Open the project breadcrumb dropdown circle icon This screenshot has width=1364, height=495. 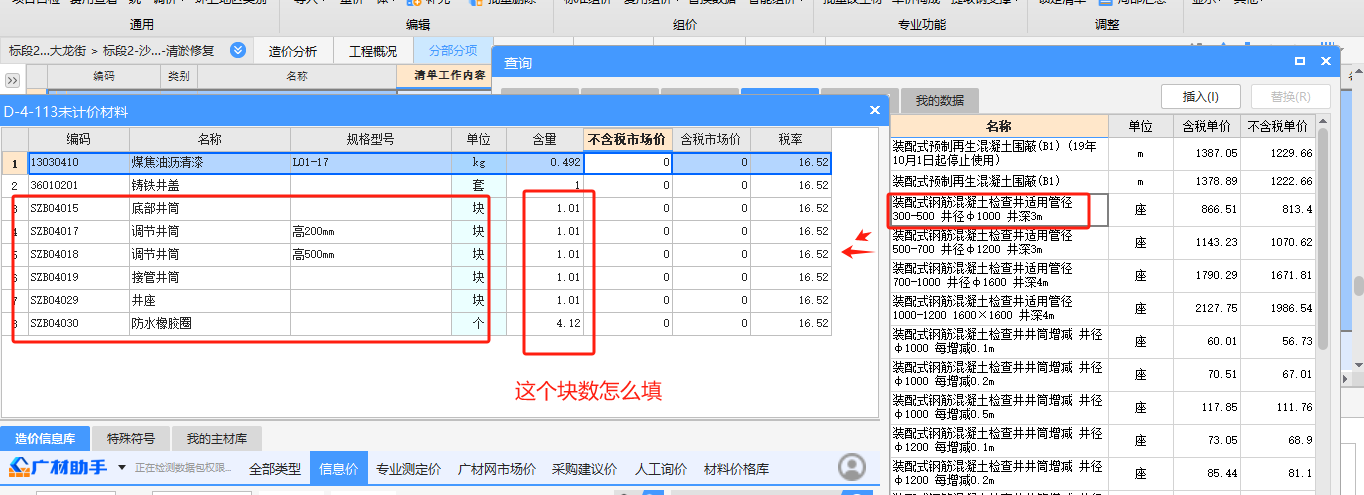coord(238,50)
